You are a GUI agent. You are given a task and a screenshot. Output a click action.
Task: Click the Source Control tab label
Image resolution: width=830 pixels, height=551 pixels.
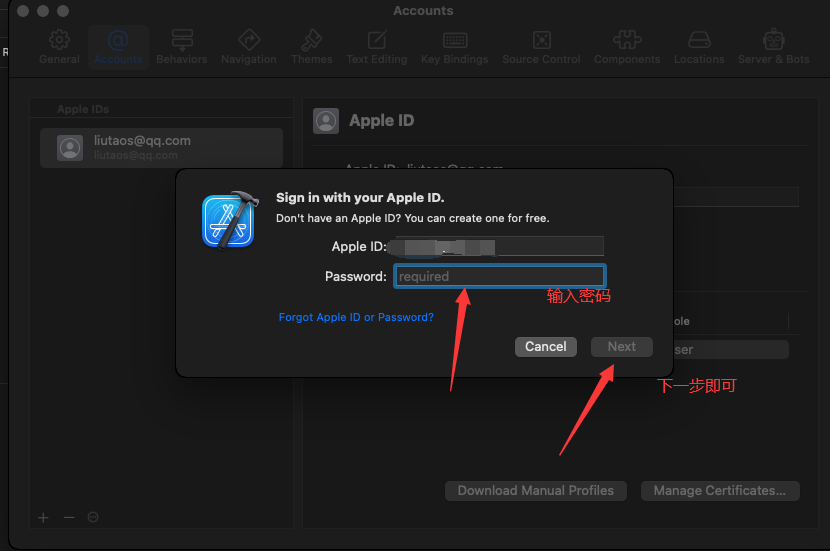pyautogui.click(x=542, y=59)
